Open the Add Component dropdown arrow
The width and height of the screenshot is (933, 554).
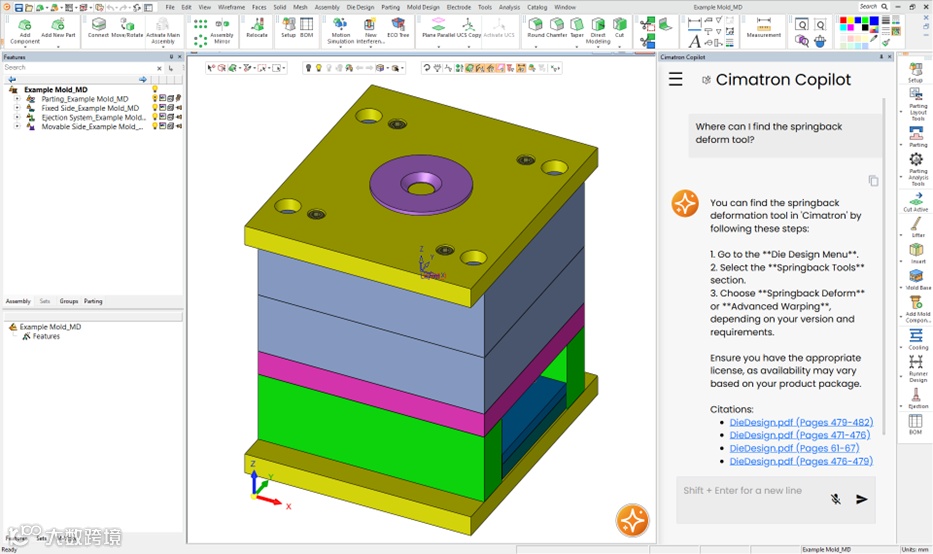[x=24, y=46]
